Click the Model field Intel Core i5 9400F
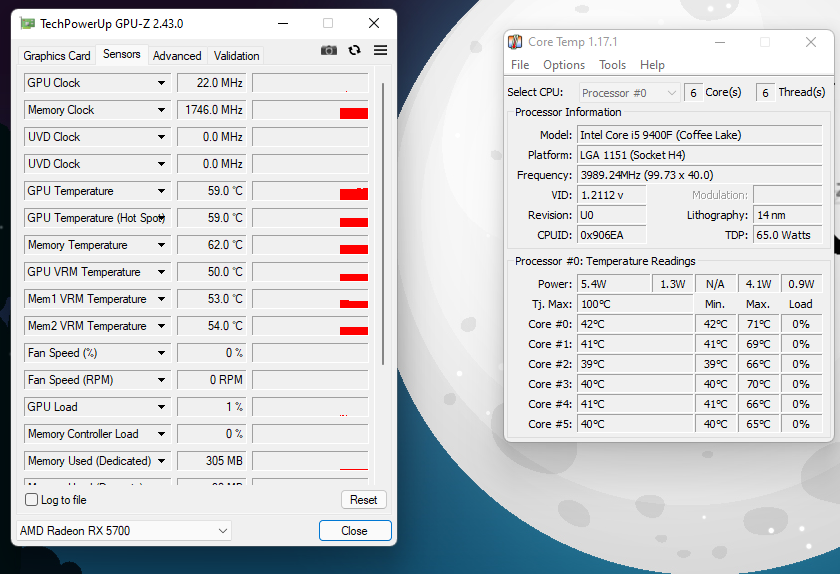 (x=700, y=135)
